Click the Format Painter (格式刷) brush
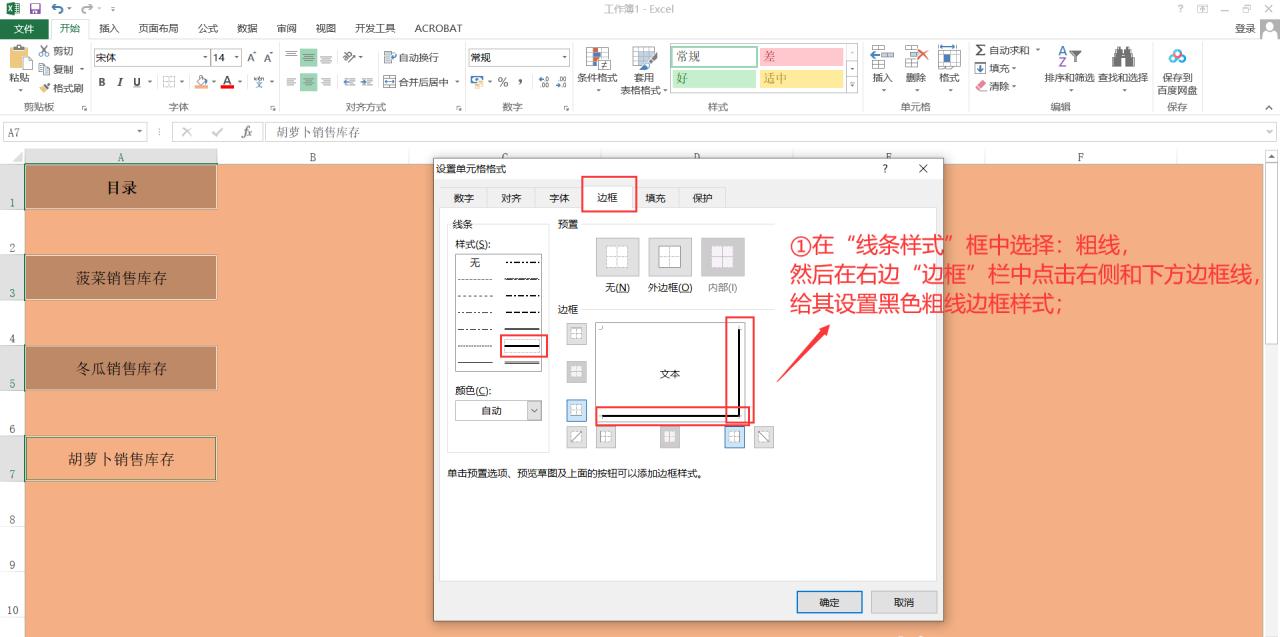This screenshot has width=1280, height=637. point(45,88)
